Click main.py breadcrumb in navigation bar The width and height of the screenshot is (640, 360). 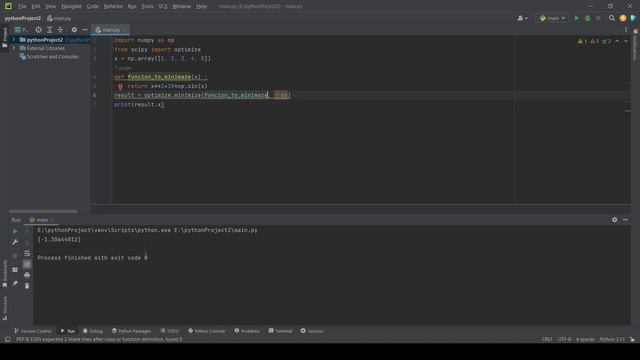(59, 18)
